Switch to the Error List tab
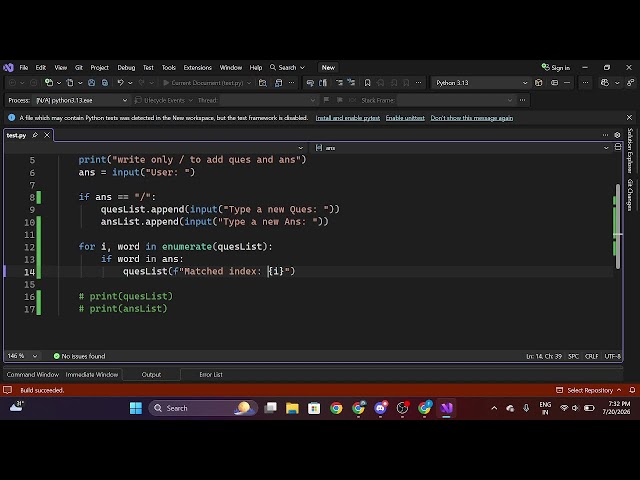Screen dimensions: 640x480 click(211, 374)
